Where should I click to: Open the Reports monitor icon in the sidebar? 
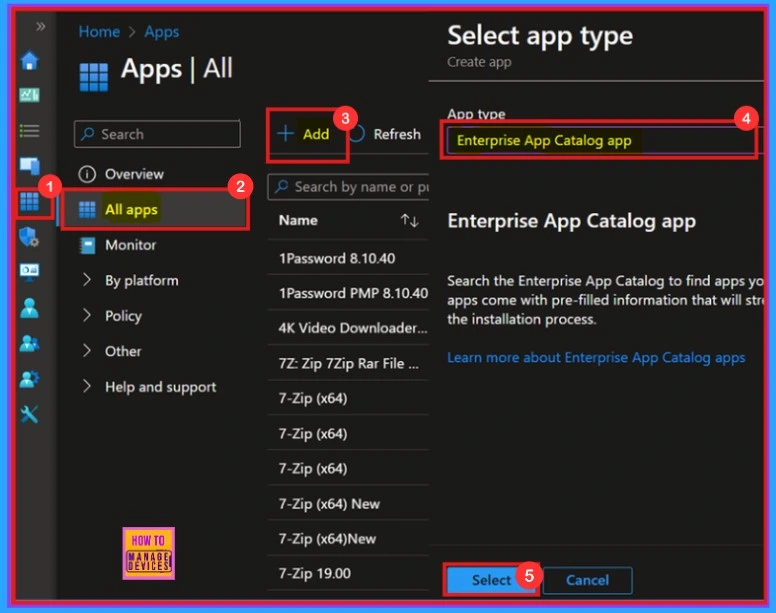coord(30,272)
